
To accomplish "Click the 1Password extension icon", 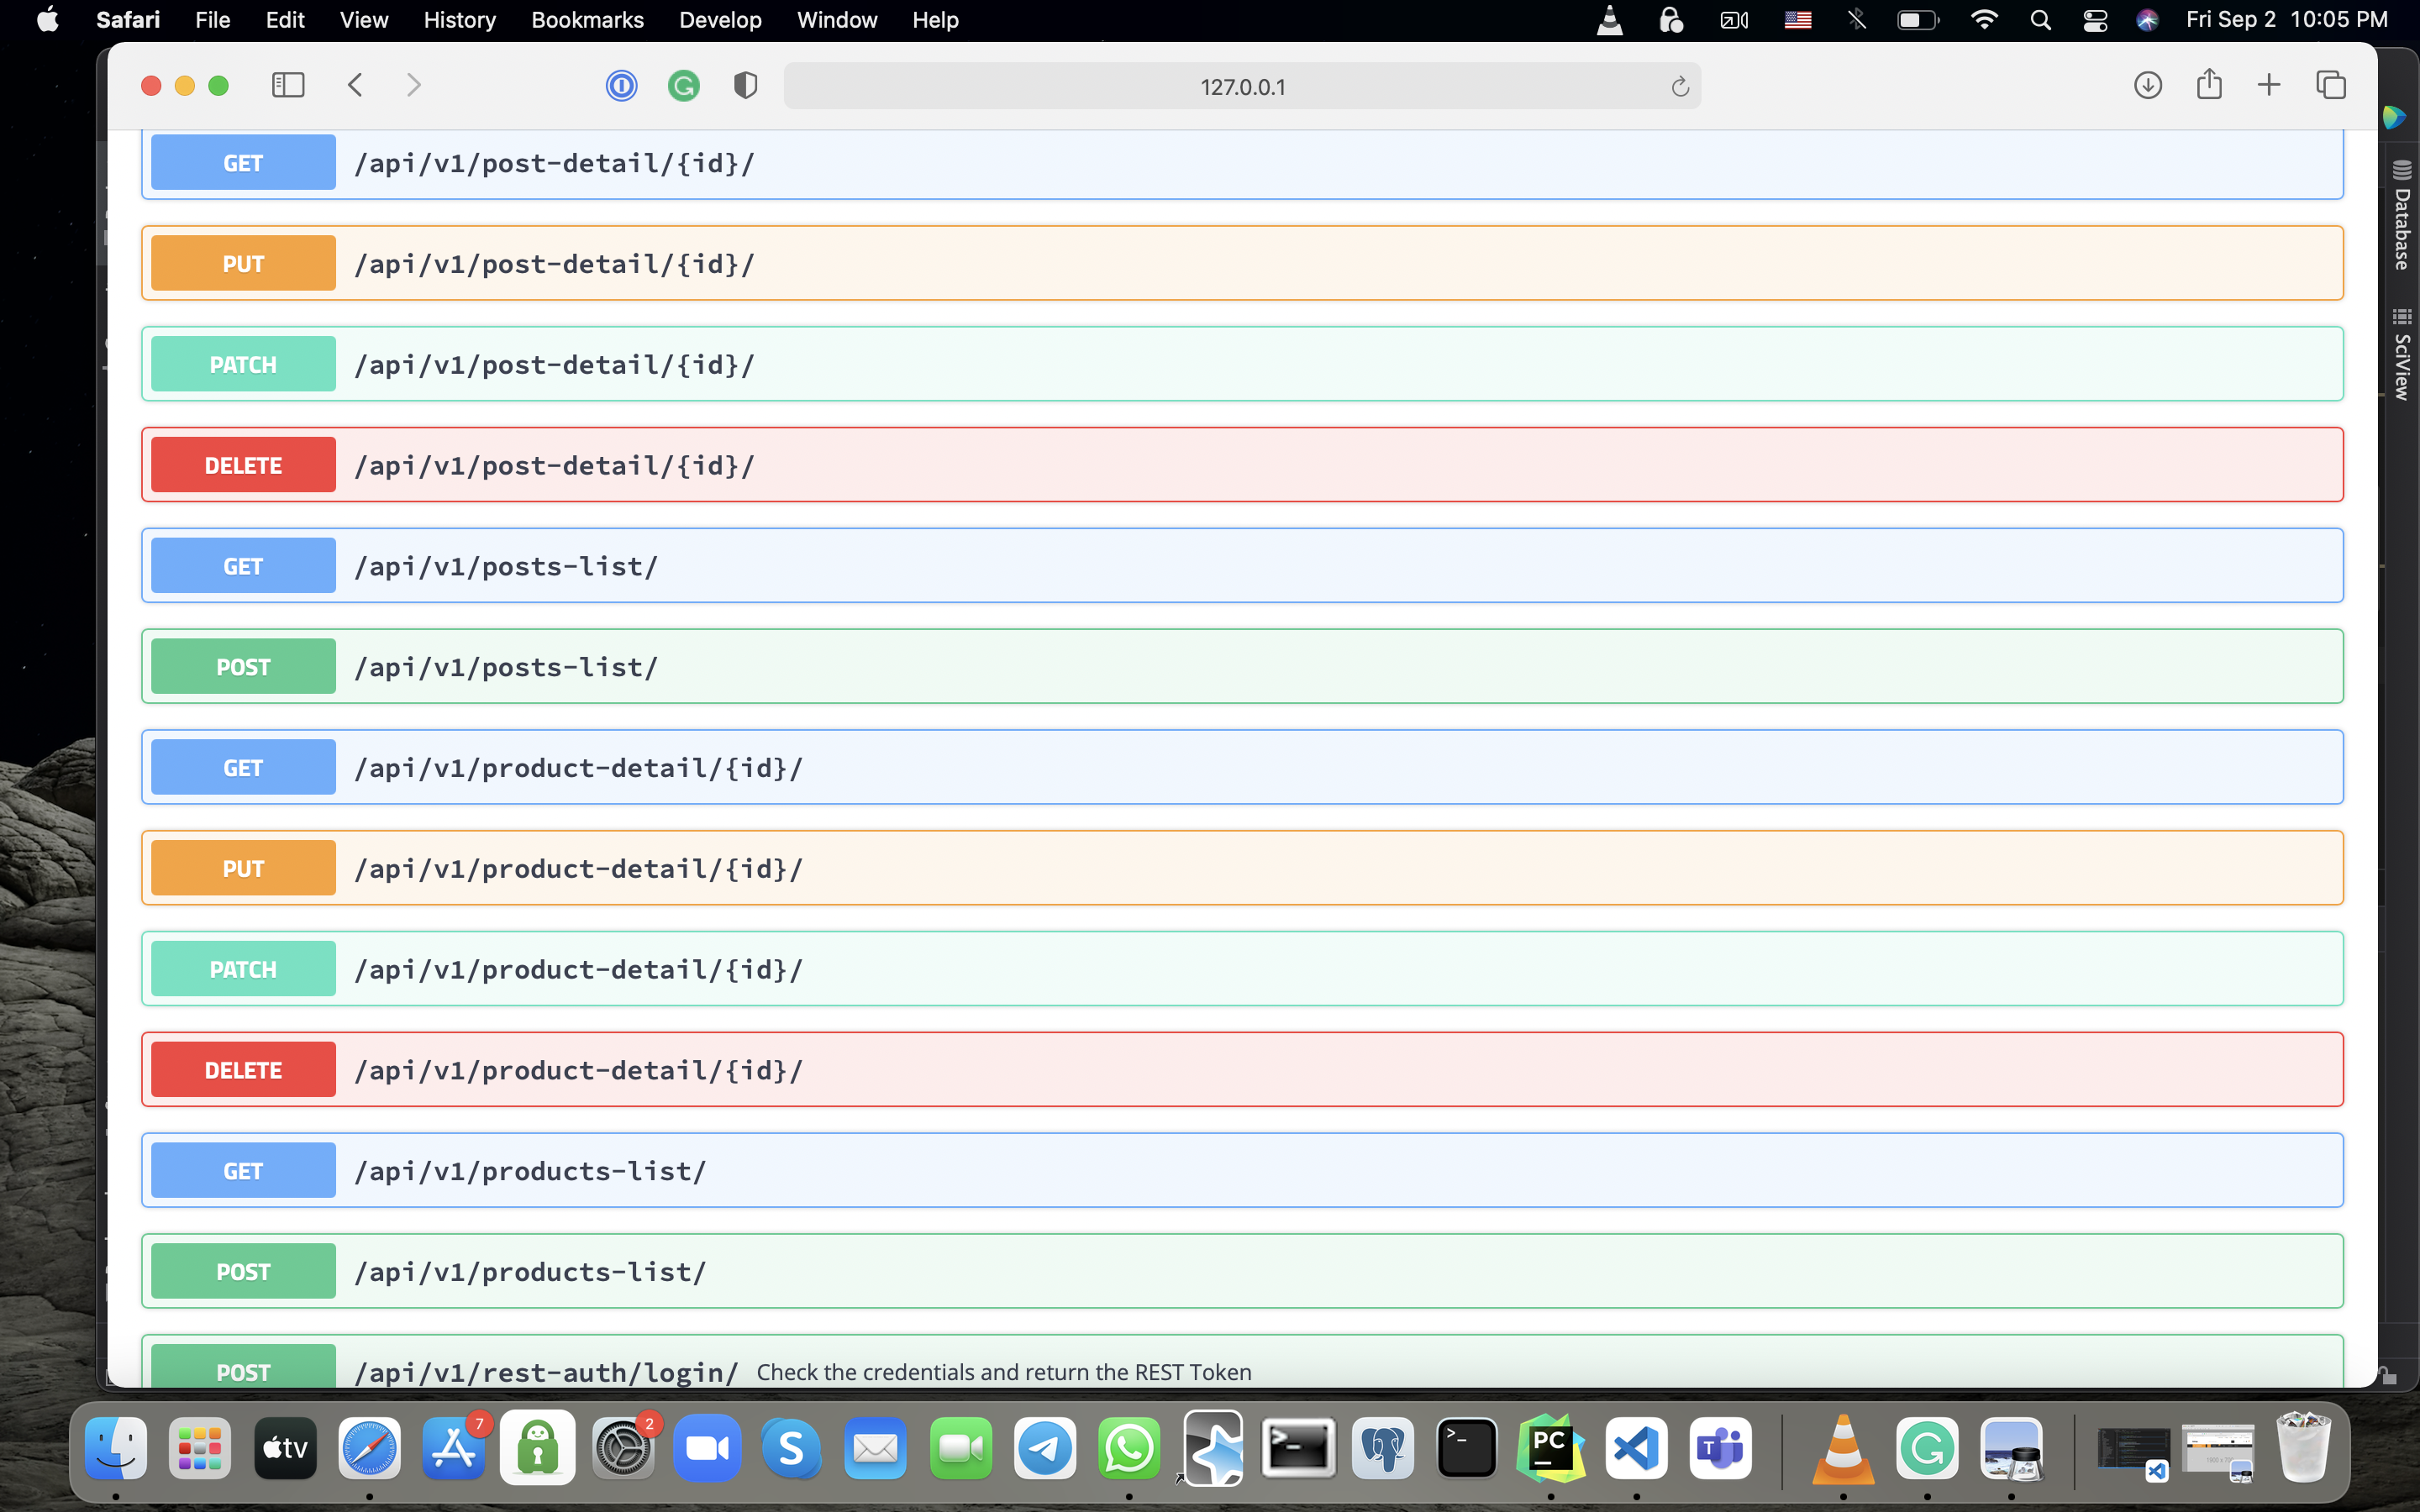I will (x=621, y=86).
